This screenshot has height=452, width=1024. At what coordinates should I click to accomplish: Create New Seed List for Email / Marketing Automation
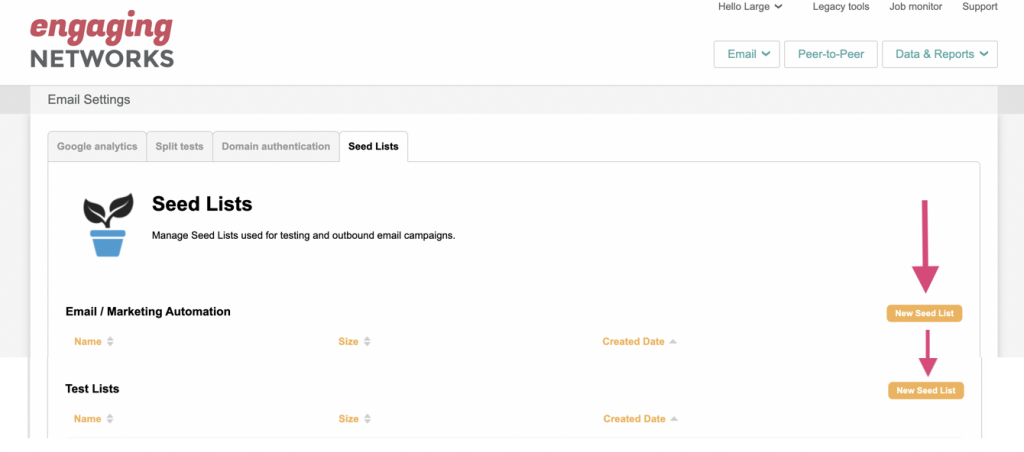pos(924,314)
